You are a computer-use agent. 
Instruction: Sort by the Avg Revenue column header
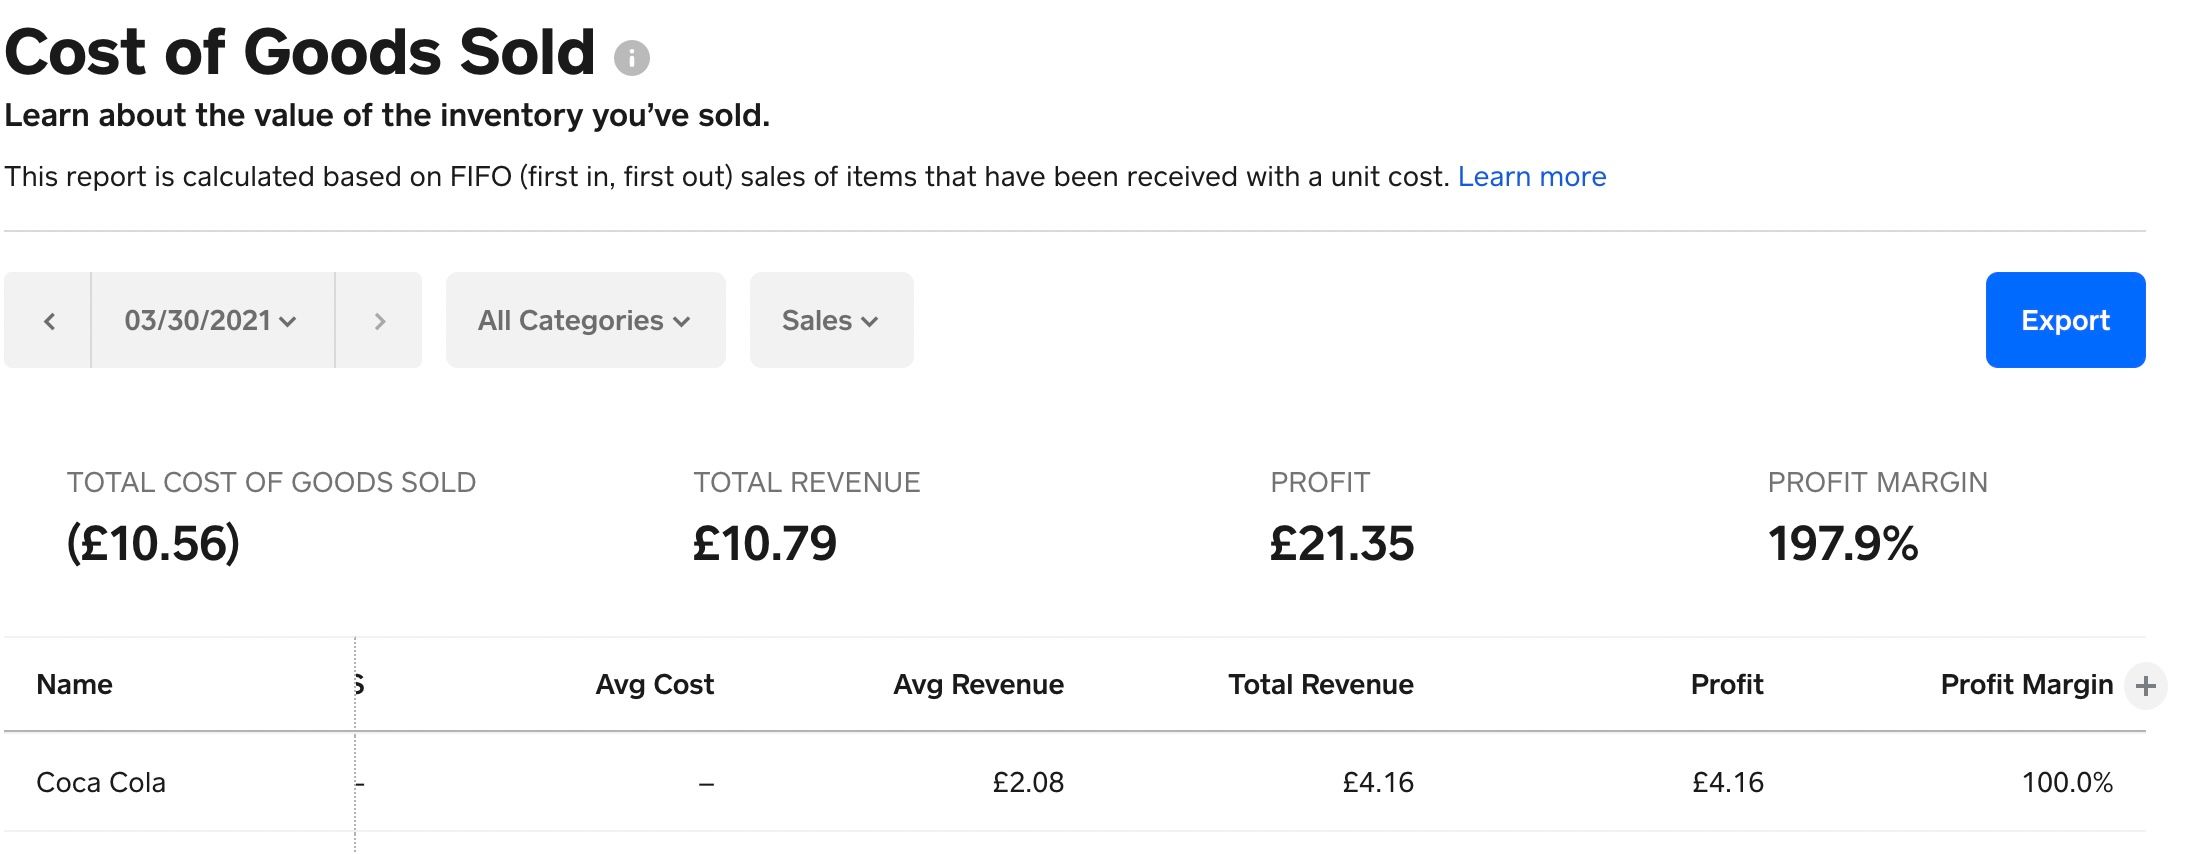(979, 684)
